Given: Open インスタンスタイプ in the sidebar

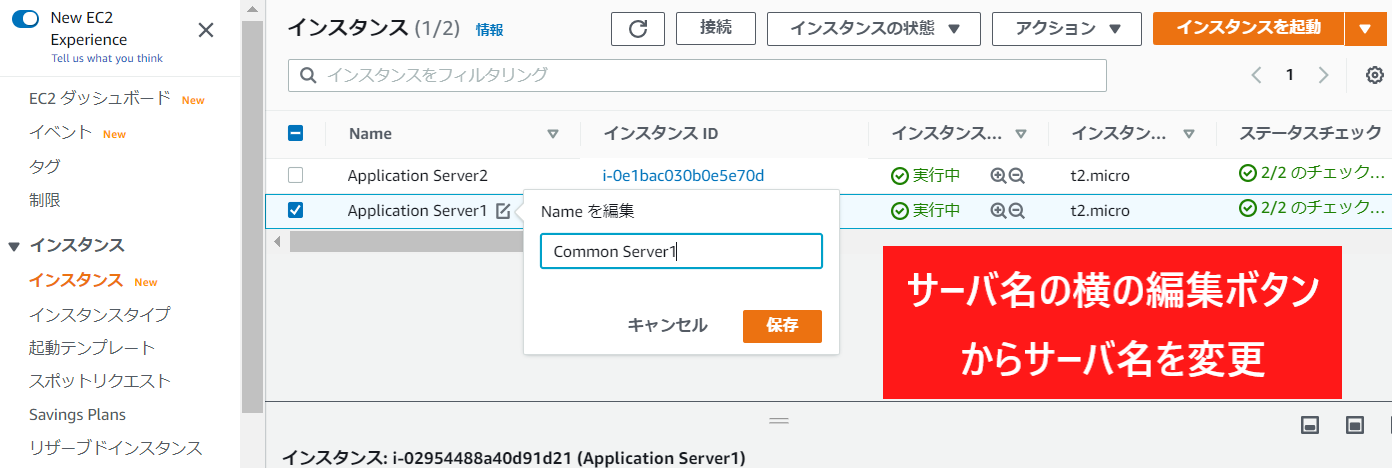Looking at the screenshot, I should [x=99, y=314].
